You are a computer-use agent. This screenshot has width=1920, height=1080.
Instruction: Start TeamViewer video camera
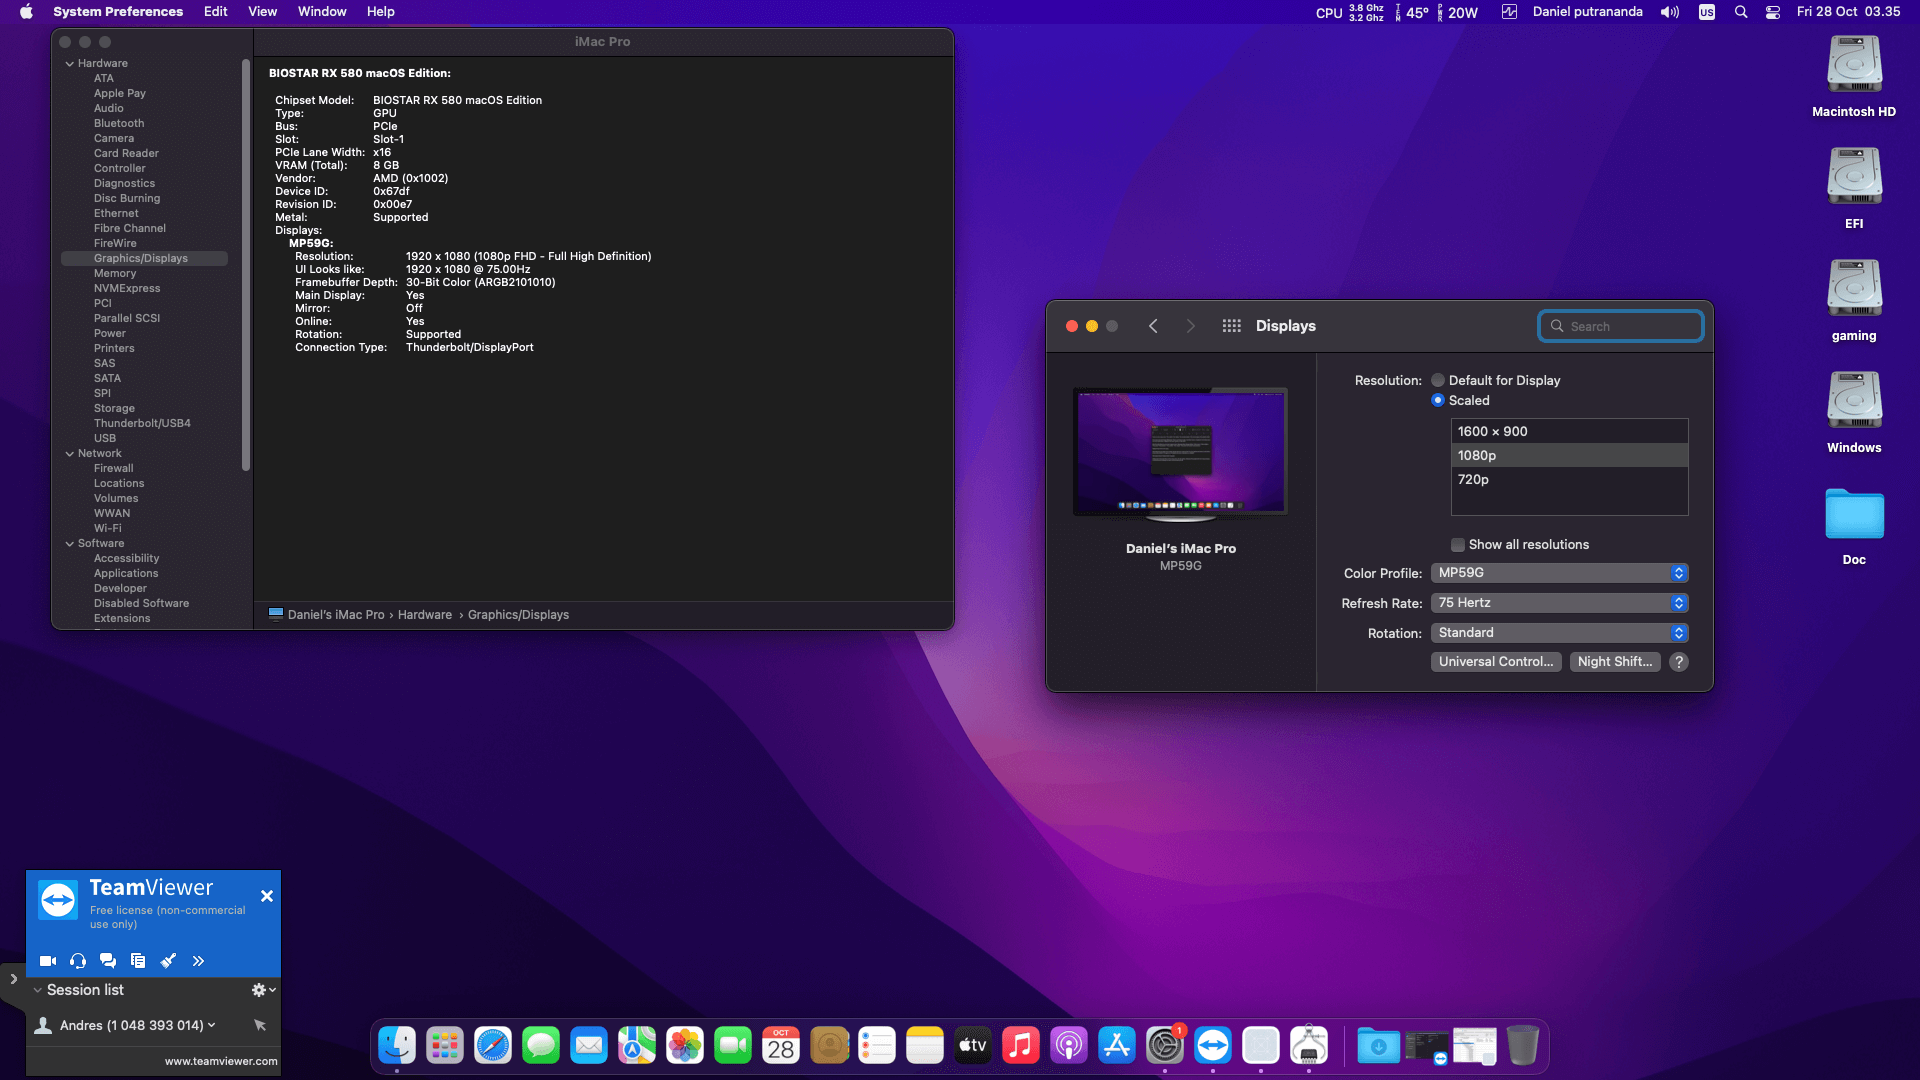click(x=47, y=961)
